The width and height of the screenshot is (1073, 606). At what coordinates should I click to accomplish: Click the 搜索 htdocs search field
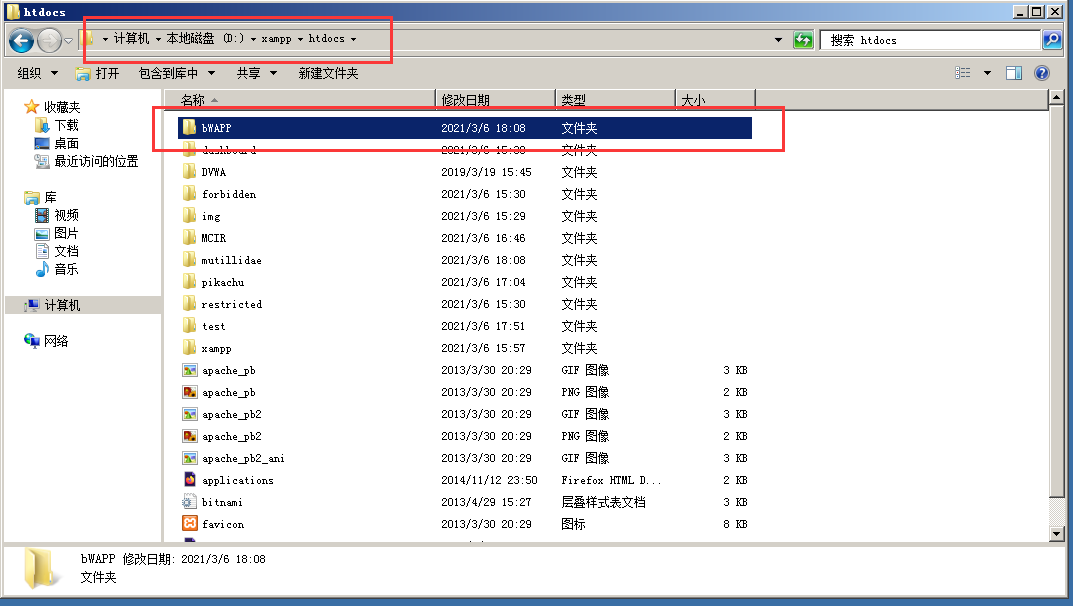tap(930, 40)
